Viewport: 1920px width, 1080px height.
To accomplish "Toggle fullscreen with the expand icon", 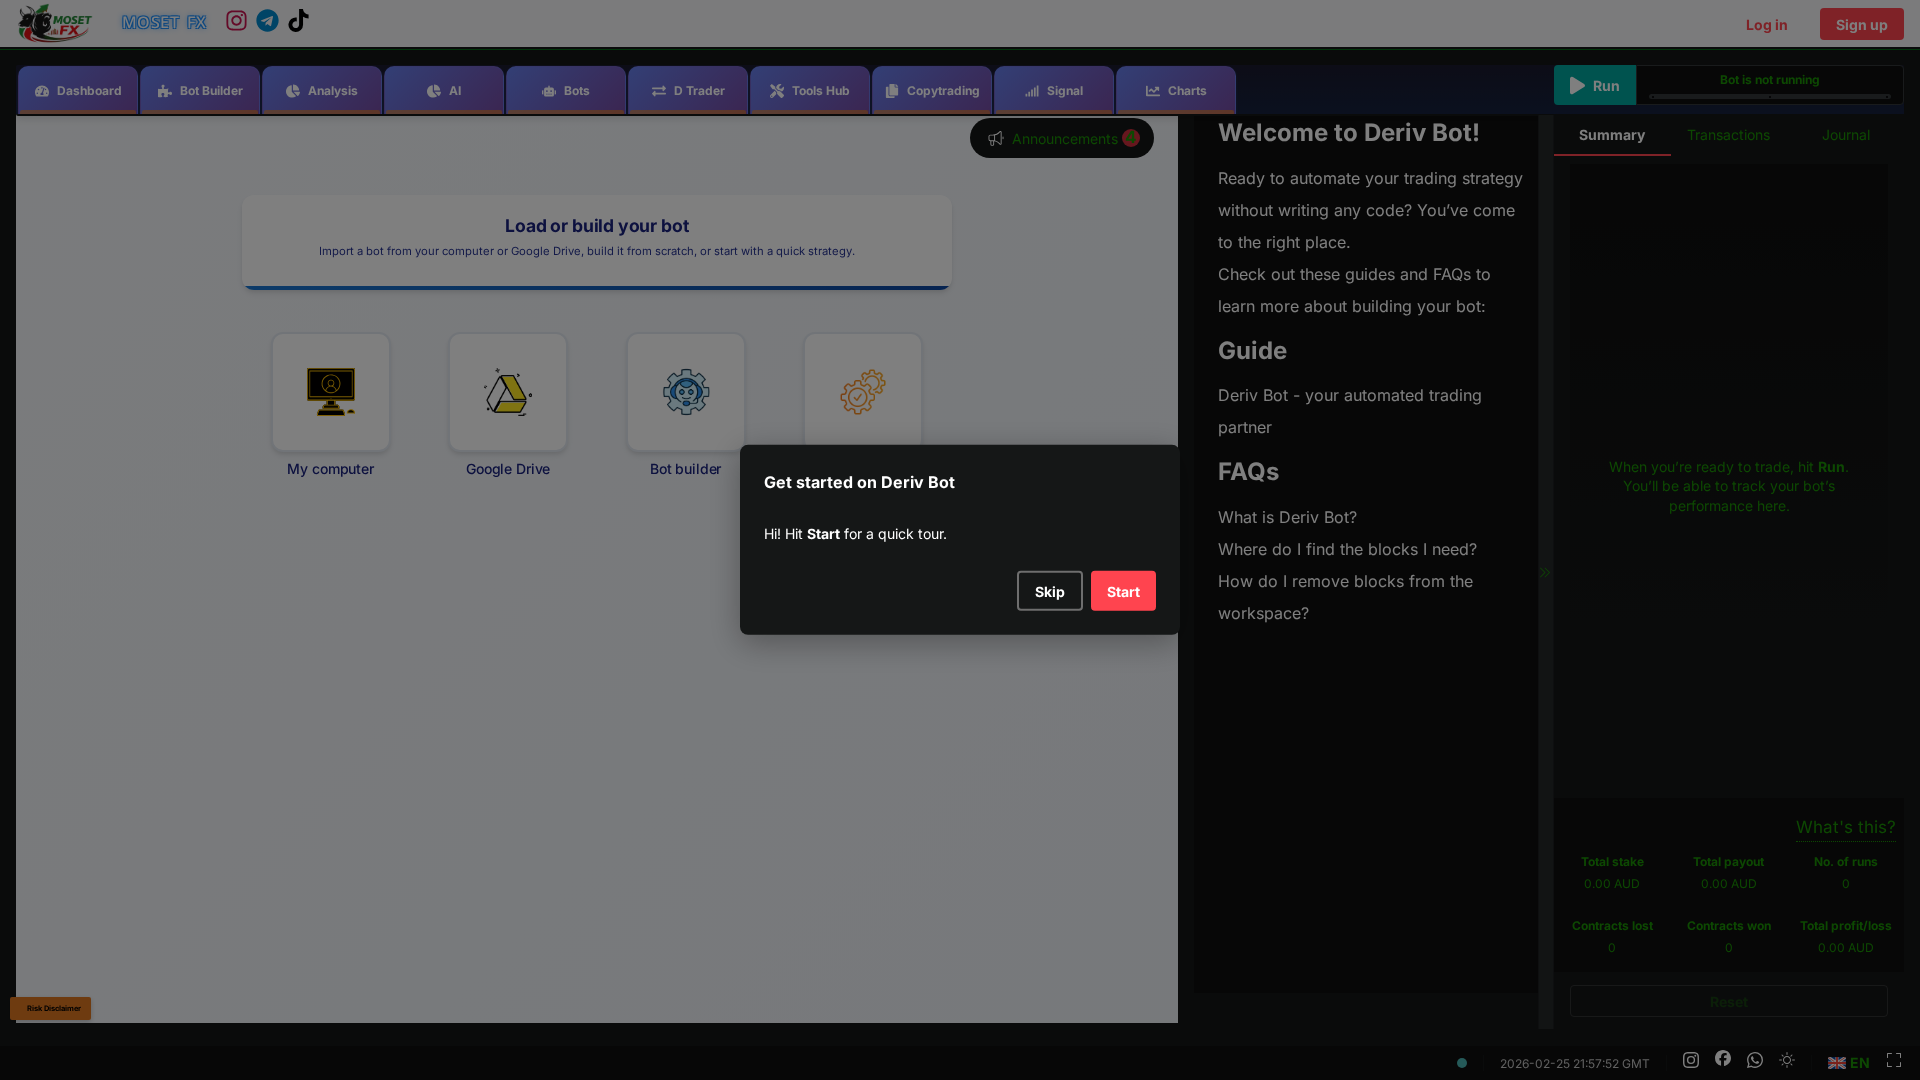I will coord(1895,1060).
